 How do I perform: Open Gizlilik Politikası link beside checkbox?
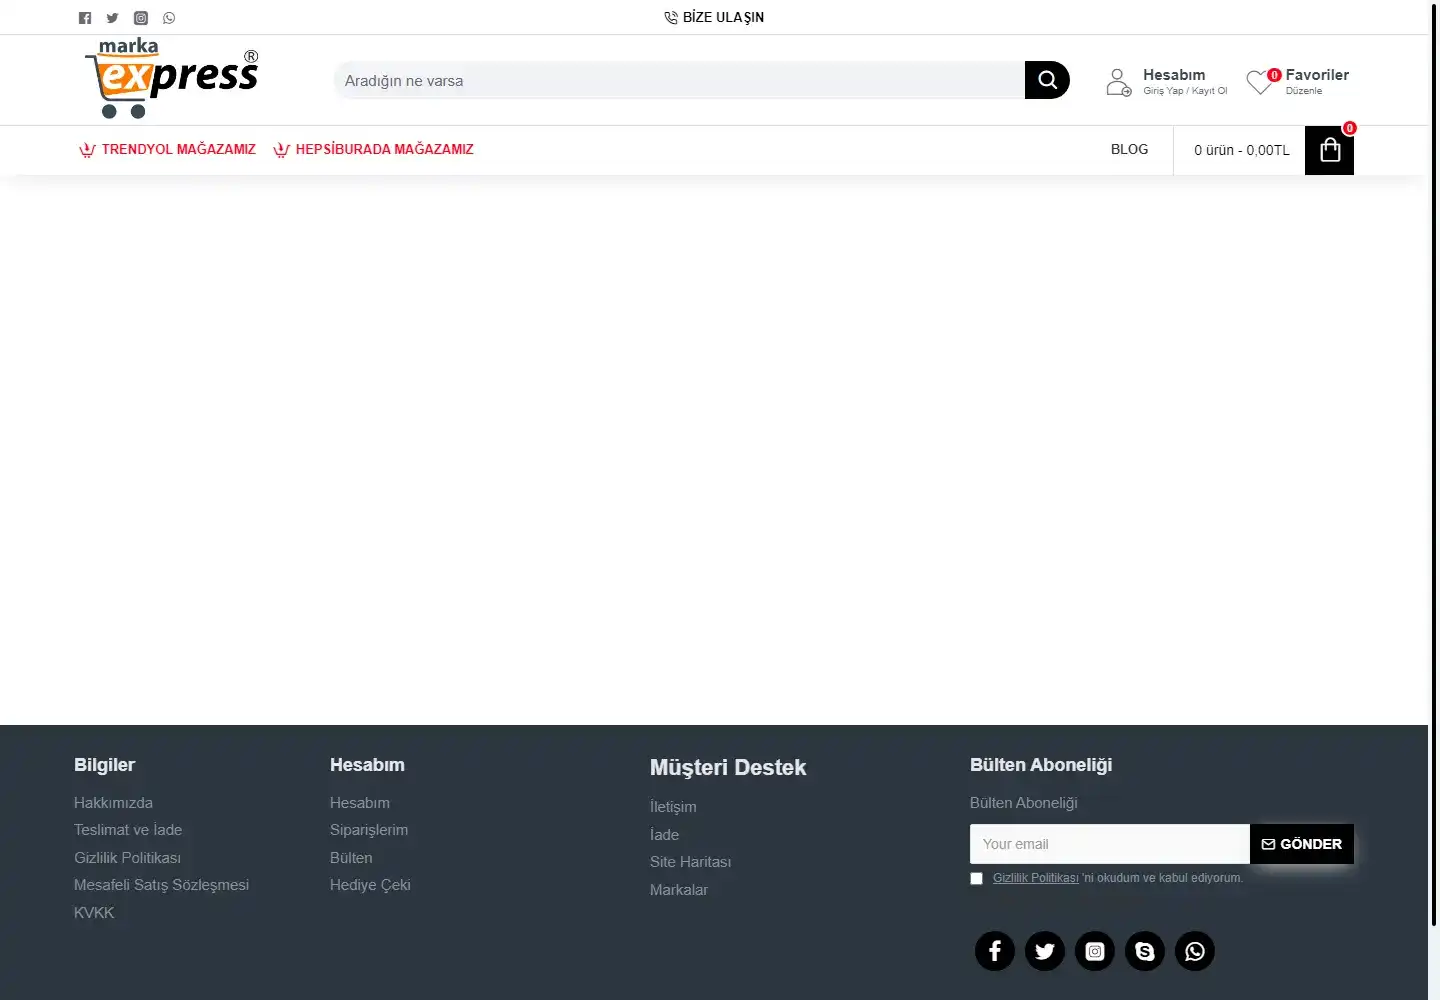pyautogui.click(x=1036, y=878)
